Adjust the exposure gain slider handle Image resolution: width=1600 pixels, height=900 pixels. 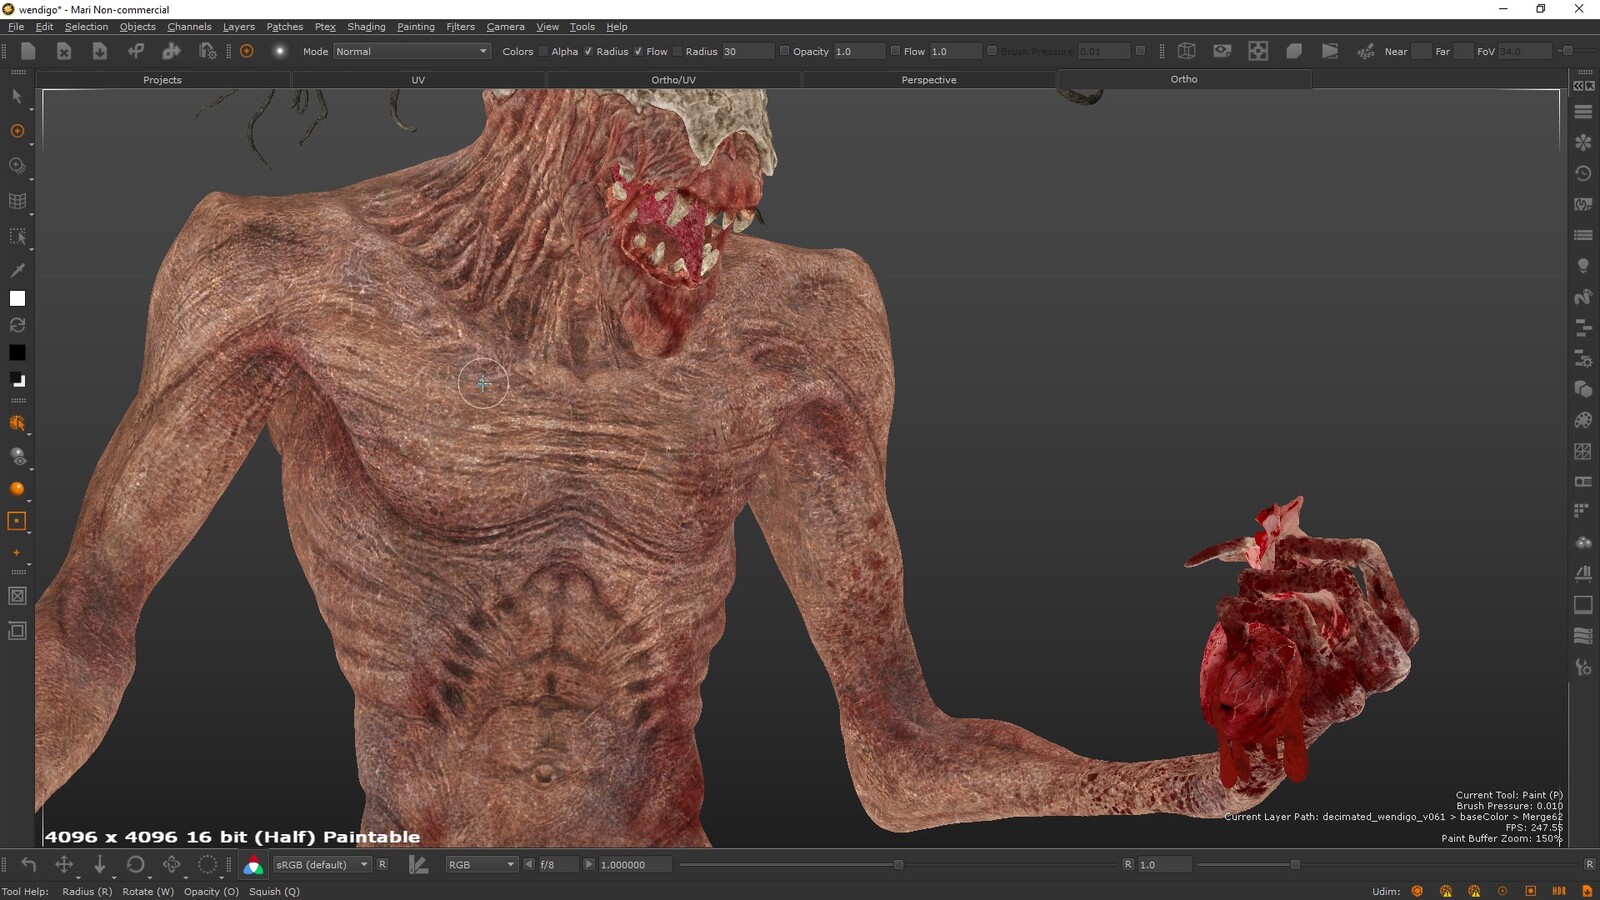click(x=898, y=864)
